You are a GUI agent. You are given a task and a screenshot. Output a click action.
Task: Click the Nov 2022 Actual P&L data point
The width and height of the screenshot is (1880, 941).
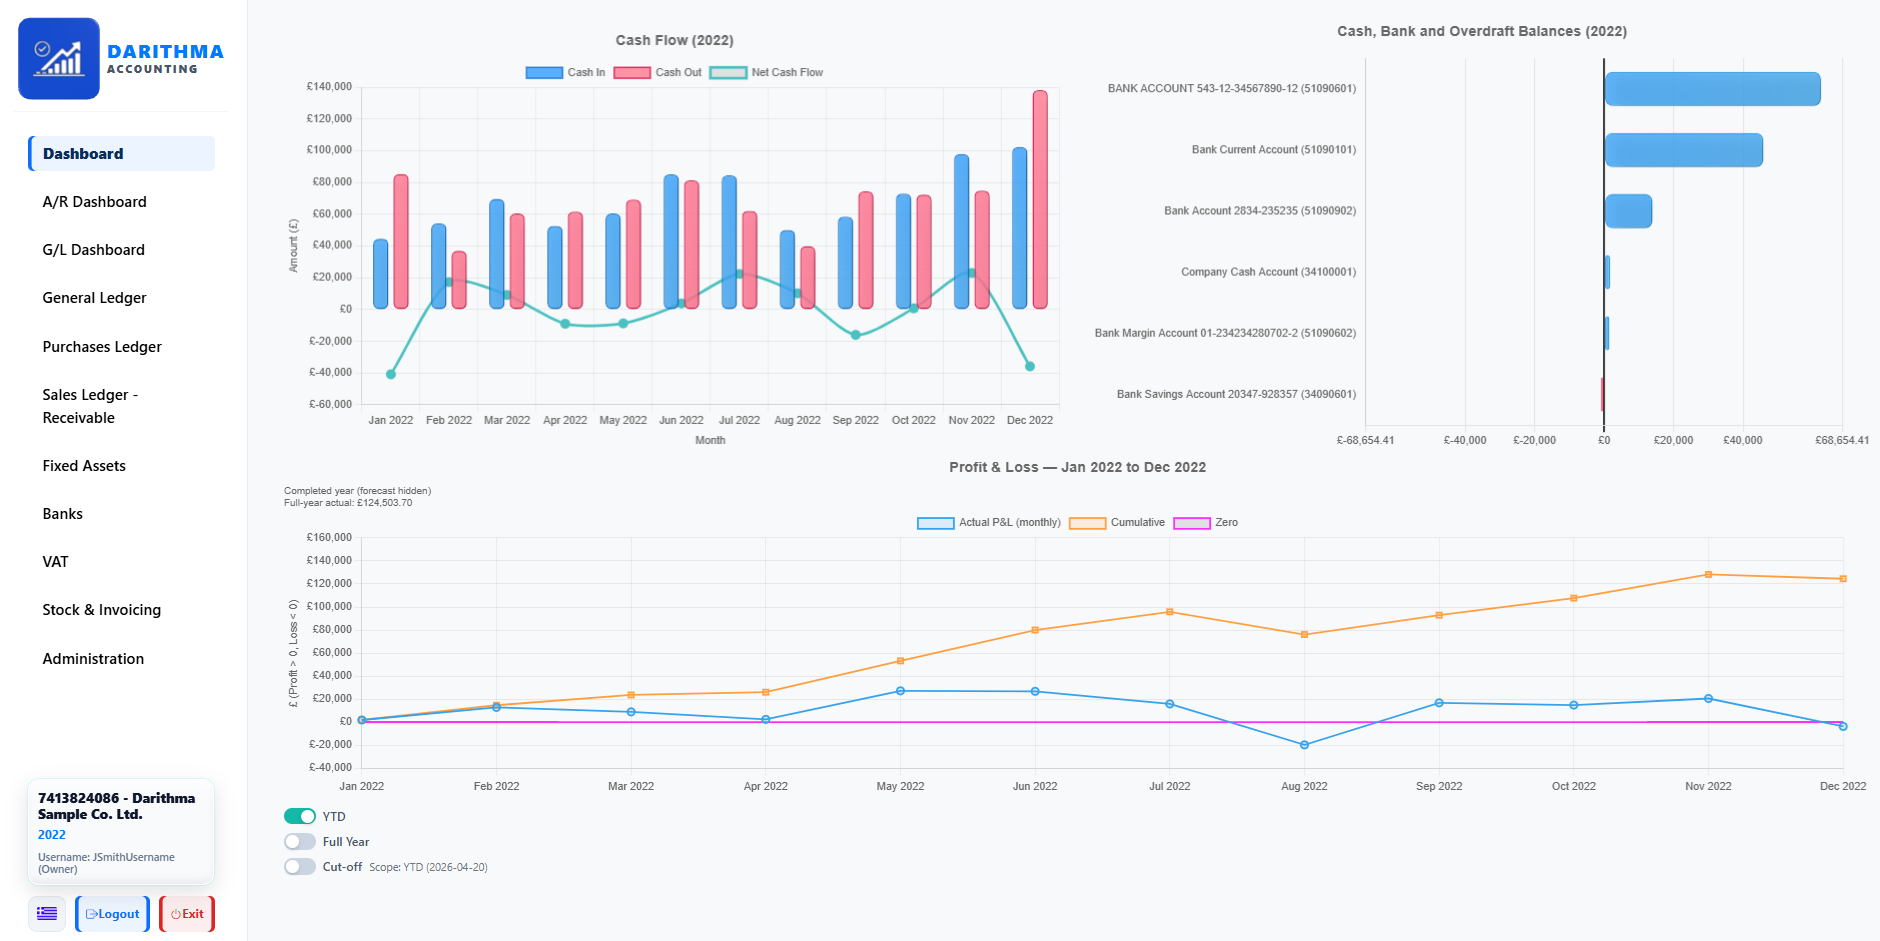(x=1708, y=699)
